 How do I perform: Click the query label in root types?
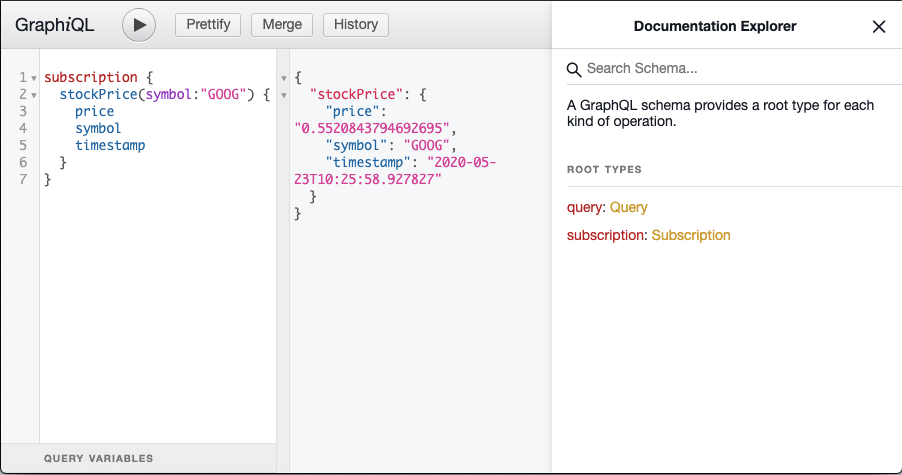point(584,207)
